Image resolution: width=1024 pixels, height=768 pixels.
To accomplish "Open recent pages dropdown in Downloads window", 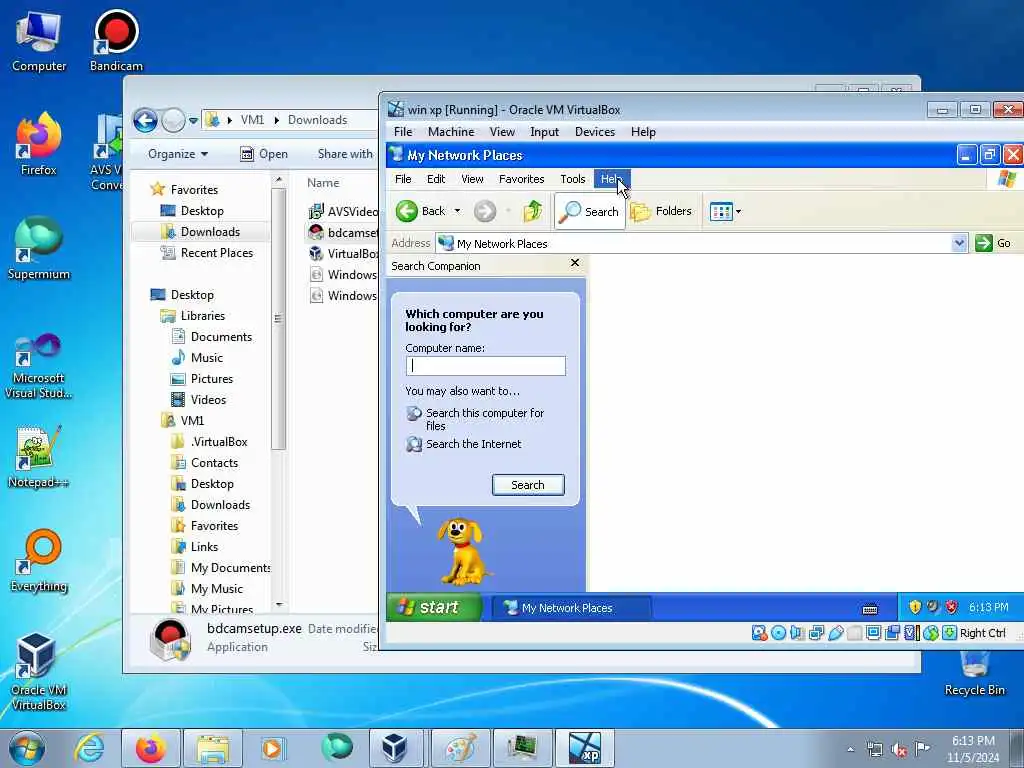I will [193, 121].
